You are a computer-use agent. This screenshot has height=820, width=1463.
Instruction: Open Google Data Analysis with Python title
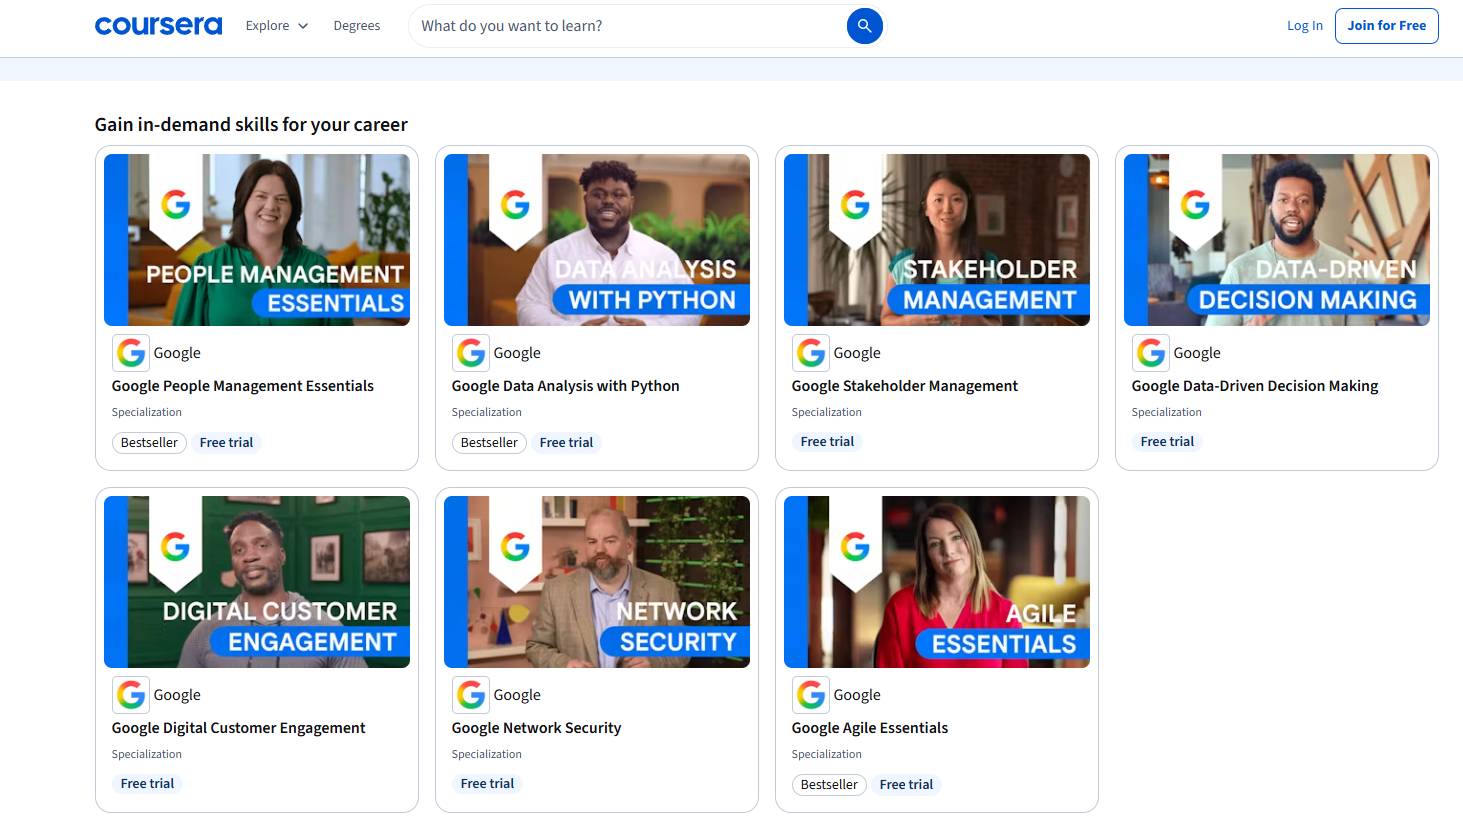[566, 386]
